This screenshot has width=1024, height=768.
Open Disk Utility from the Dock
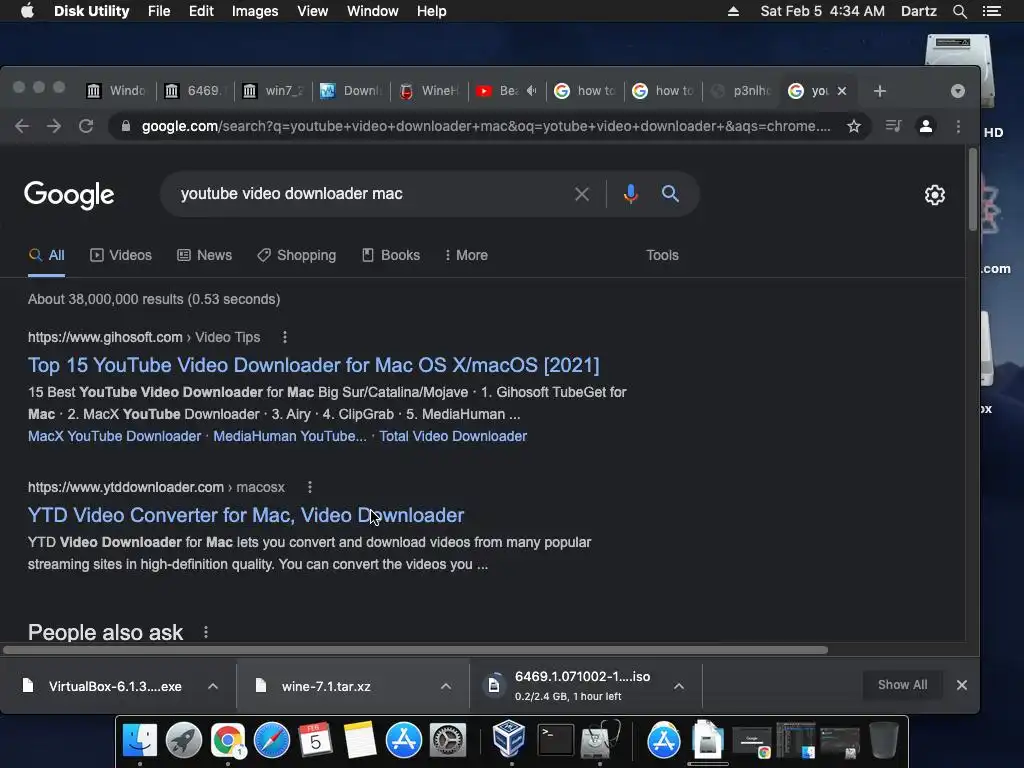point(599,739)
